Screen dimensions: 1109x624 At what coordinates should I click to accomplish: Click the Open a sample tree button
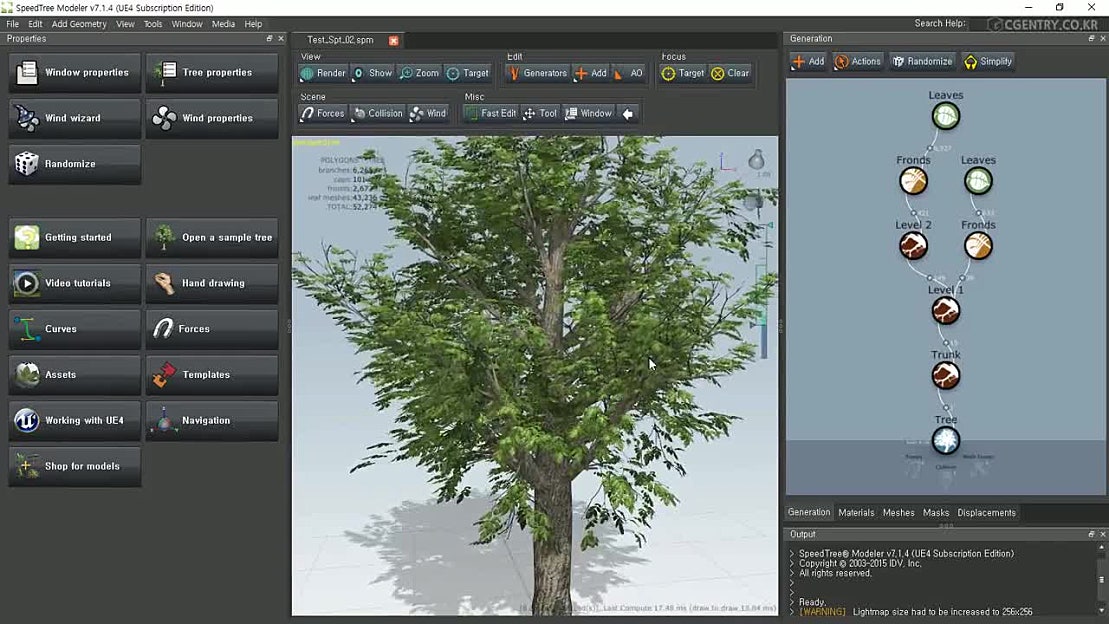[212, 238]
